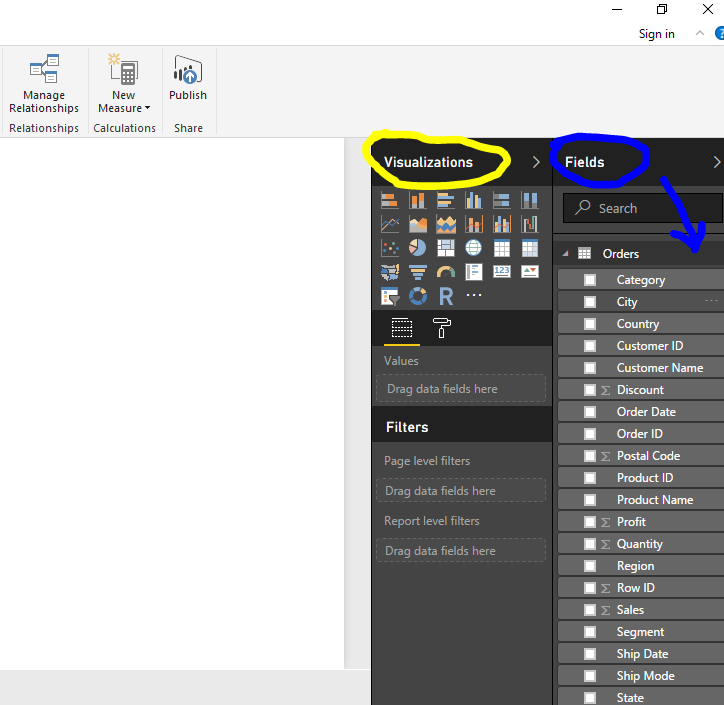Screen dimensions: 724x705
Task: Check the Country field
Action: pos(590,324)
